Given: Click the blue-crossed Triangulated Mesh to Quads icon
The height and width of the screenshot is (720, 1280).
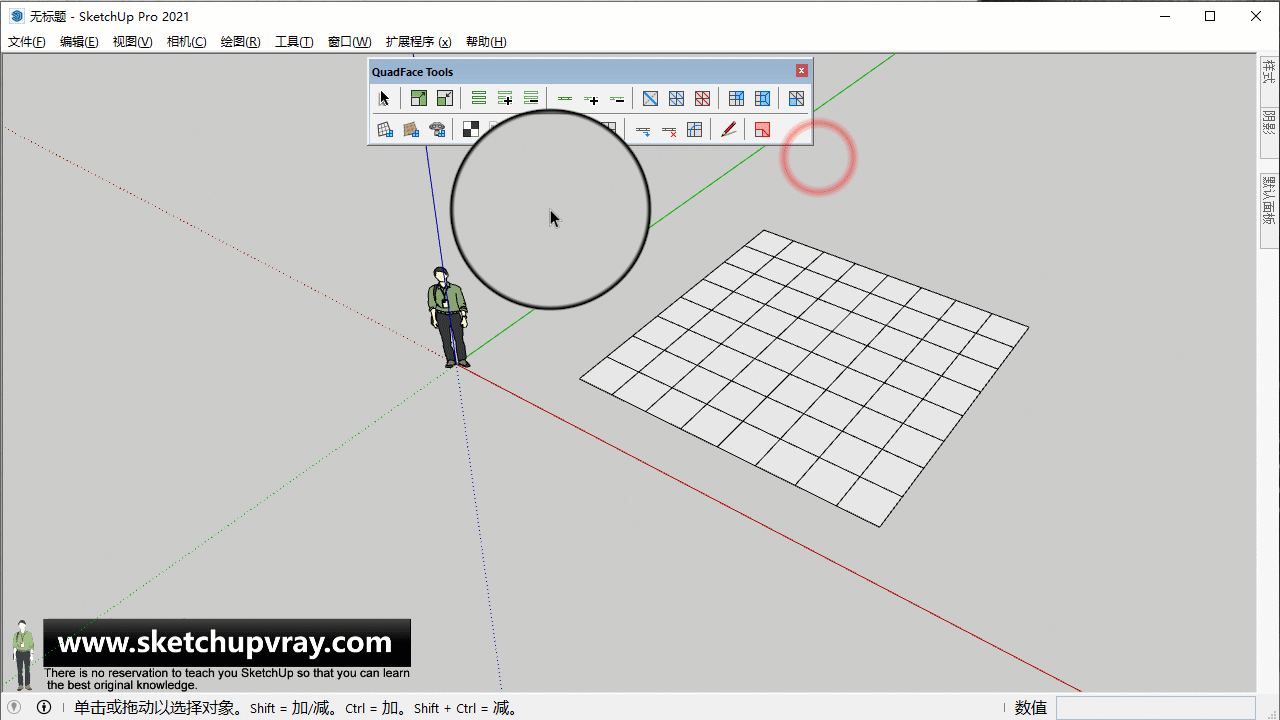Looking at the screenshot, I should coord(677,98).
